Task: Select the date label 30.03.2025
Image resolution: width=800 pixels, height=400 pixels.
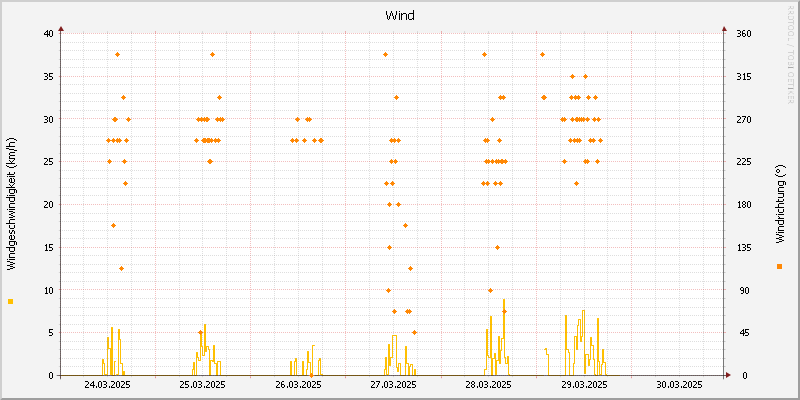Action: [680, 384]
